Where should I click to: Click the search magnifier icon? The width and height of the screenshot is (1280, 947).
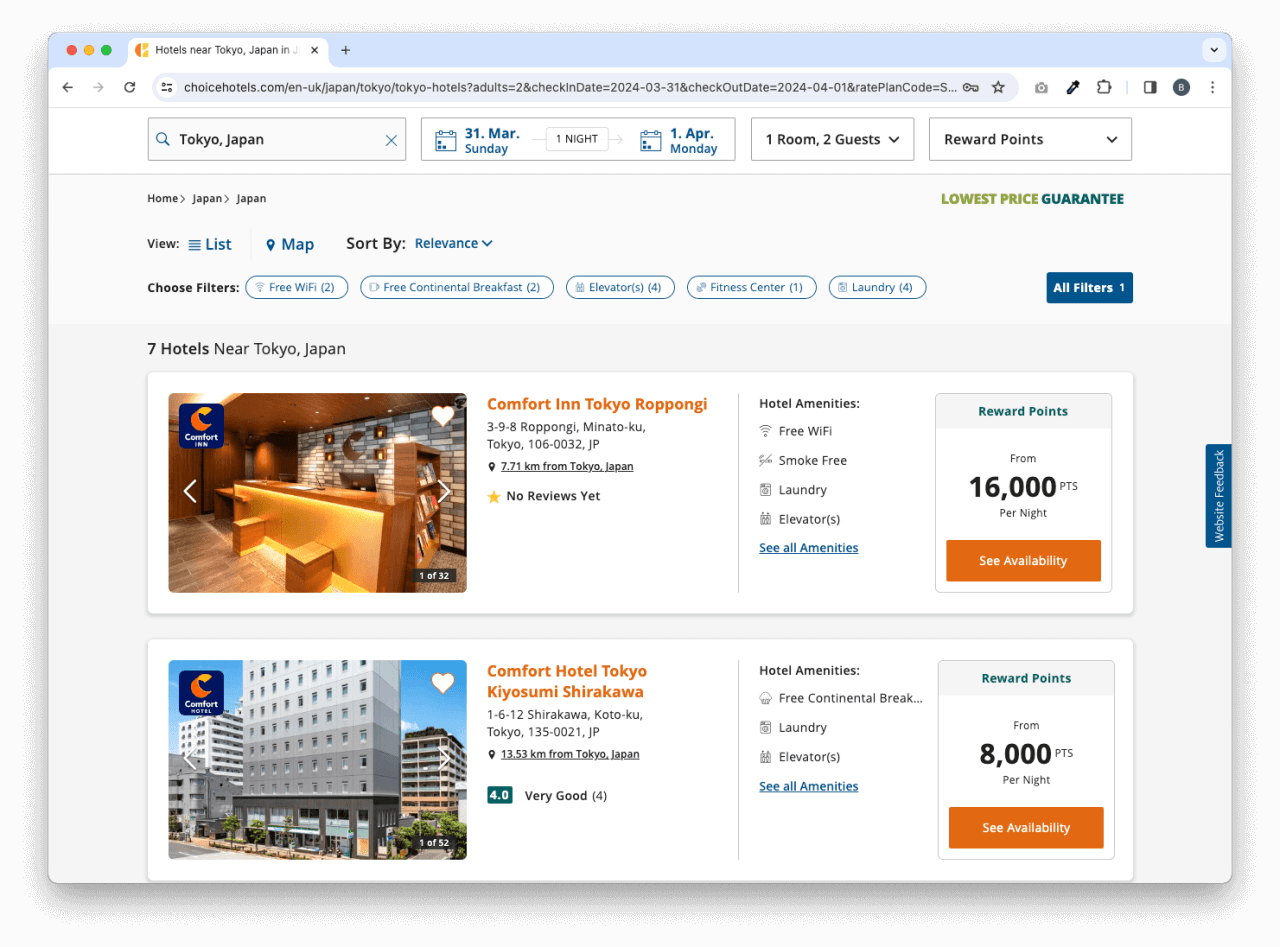[163, 140]
